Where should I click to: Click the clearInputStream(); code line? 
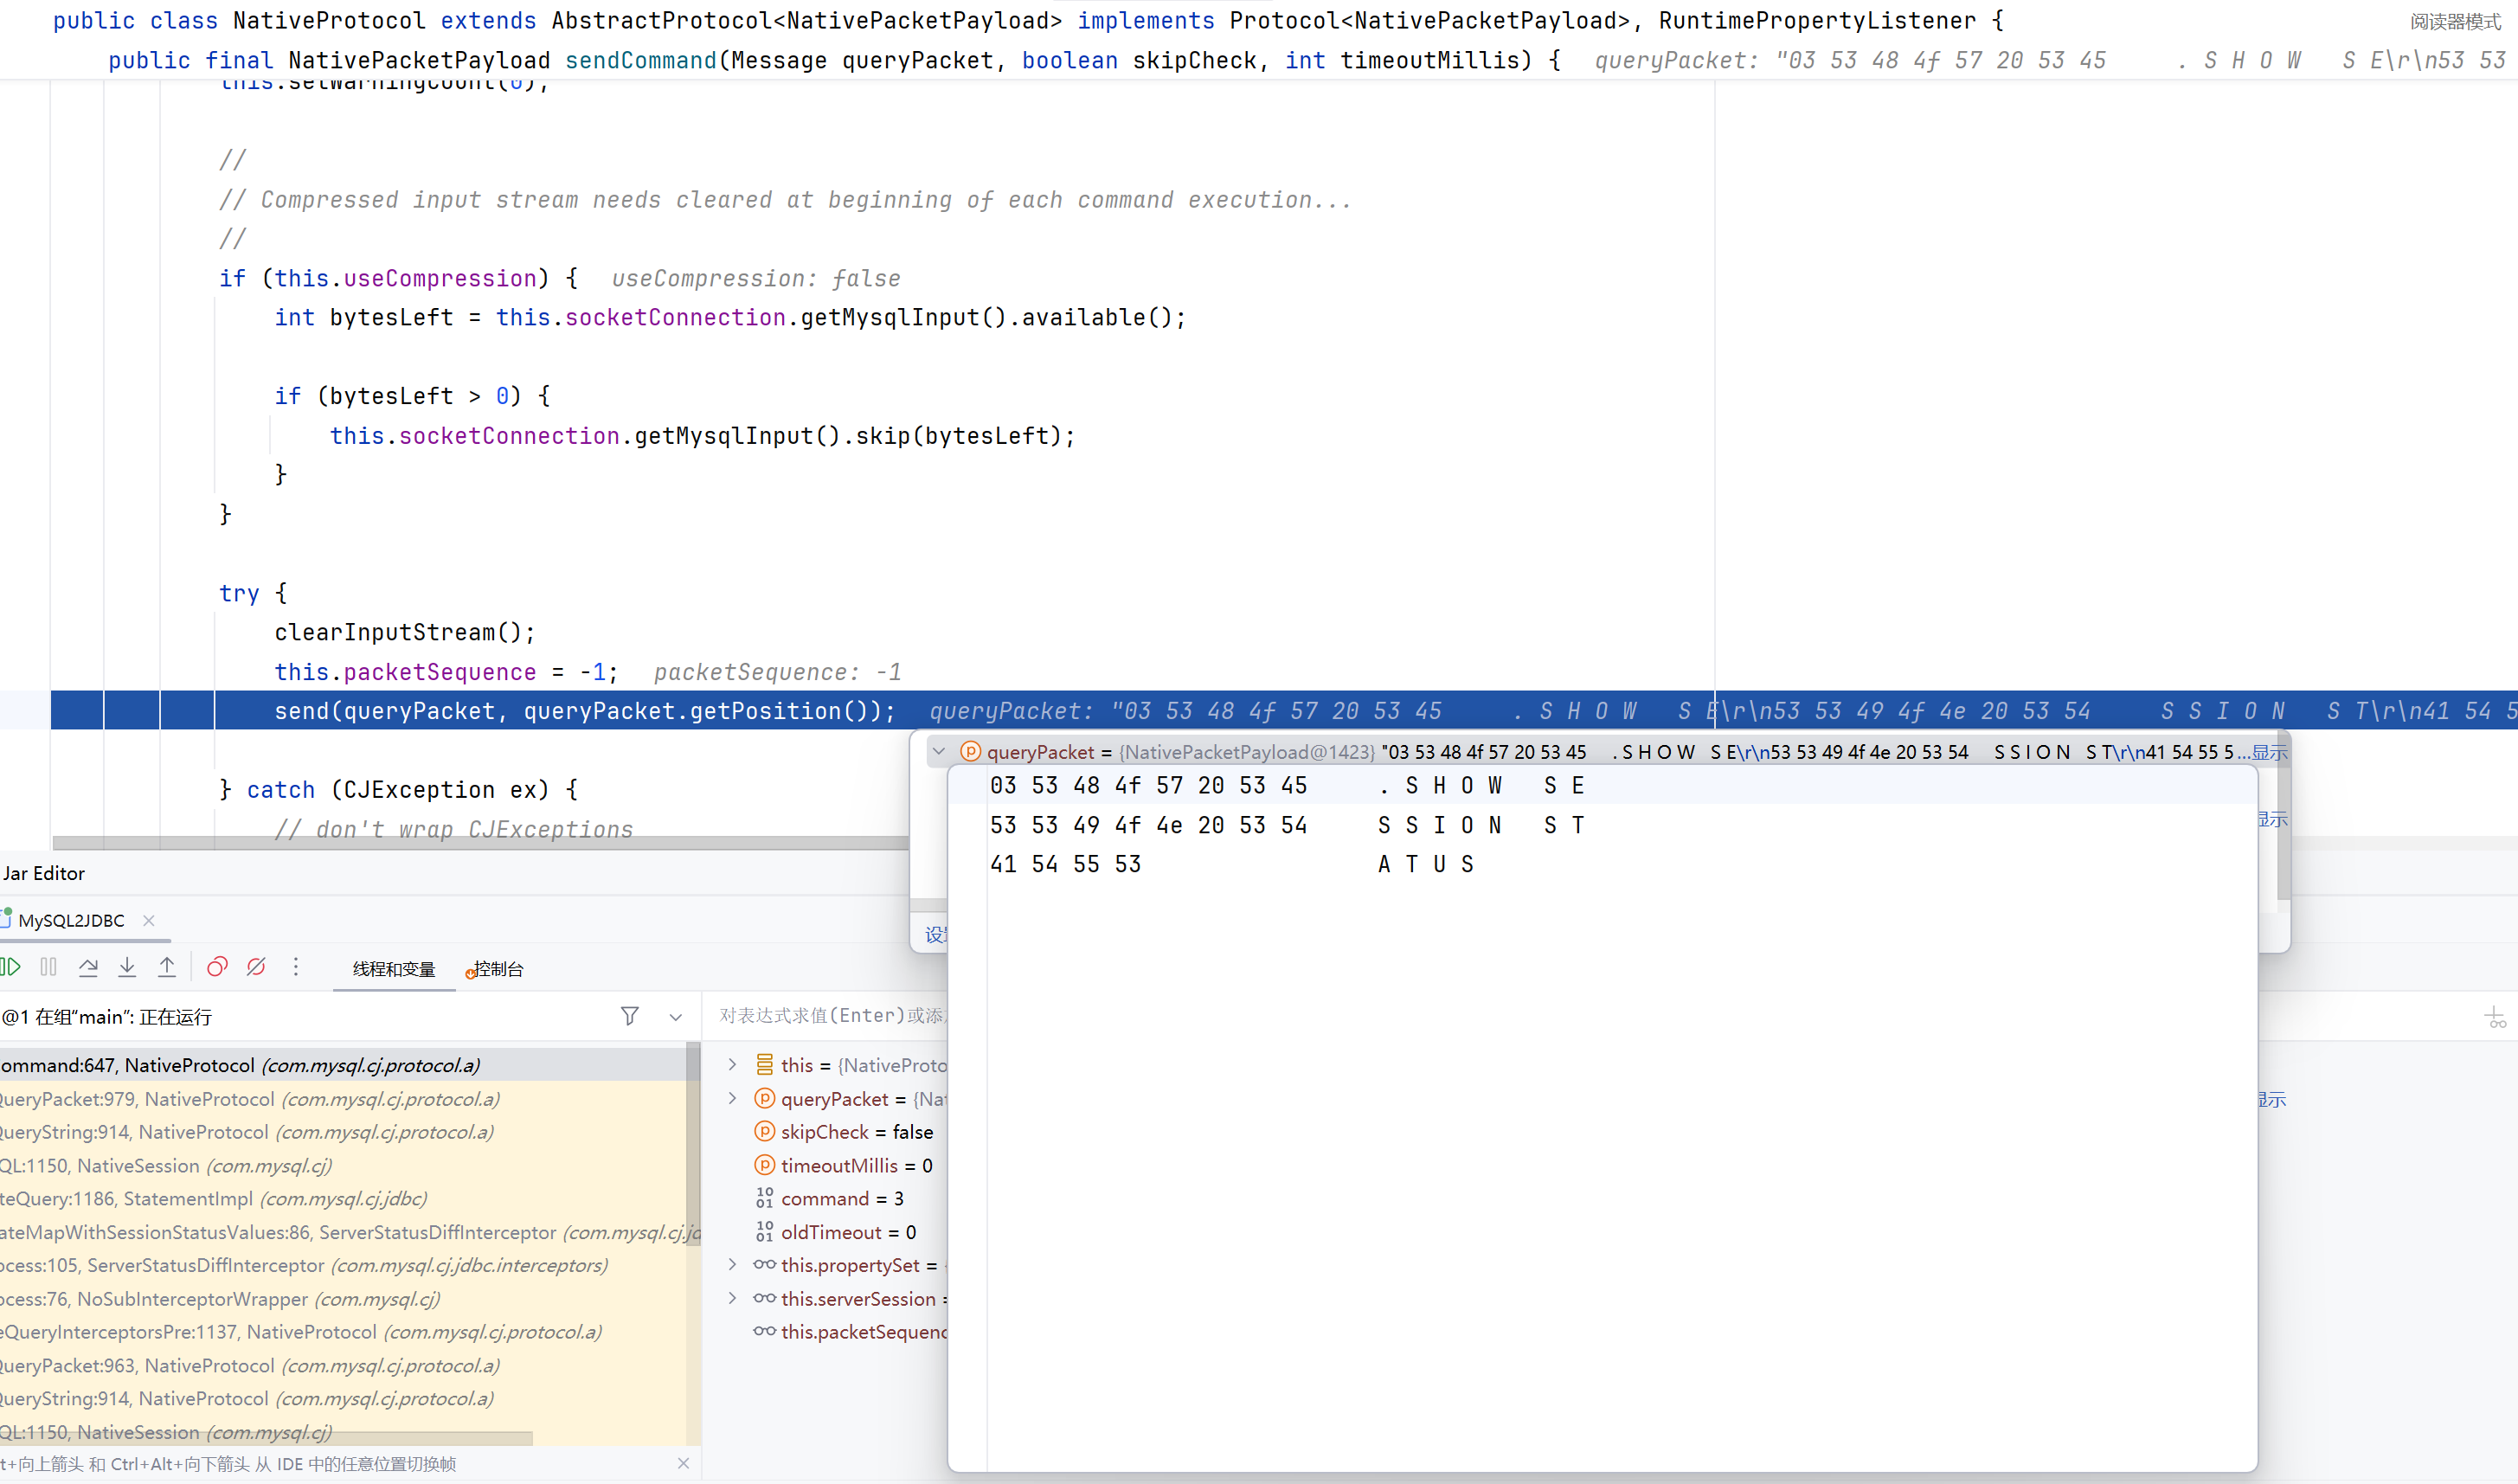click(405, 632)
